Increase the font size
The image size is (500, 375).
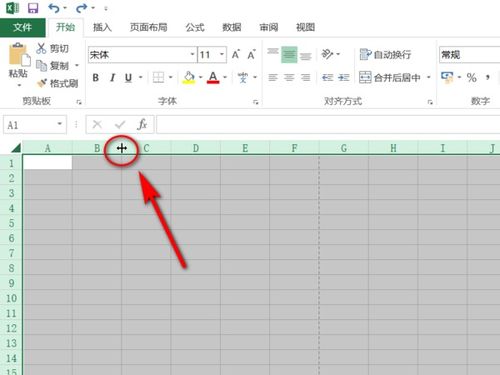tap(236, 54)
